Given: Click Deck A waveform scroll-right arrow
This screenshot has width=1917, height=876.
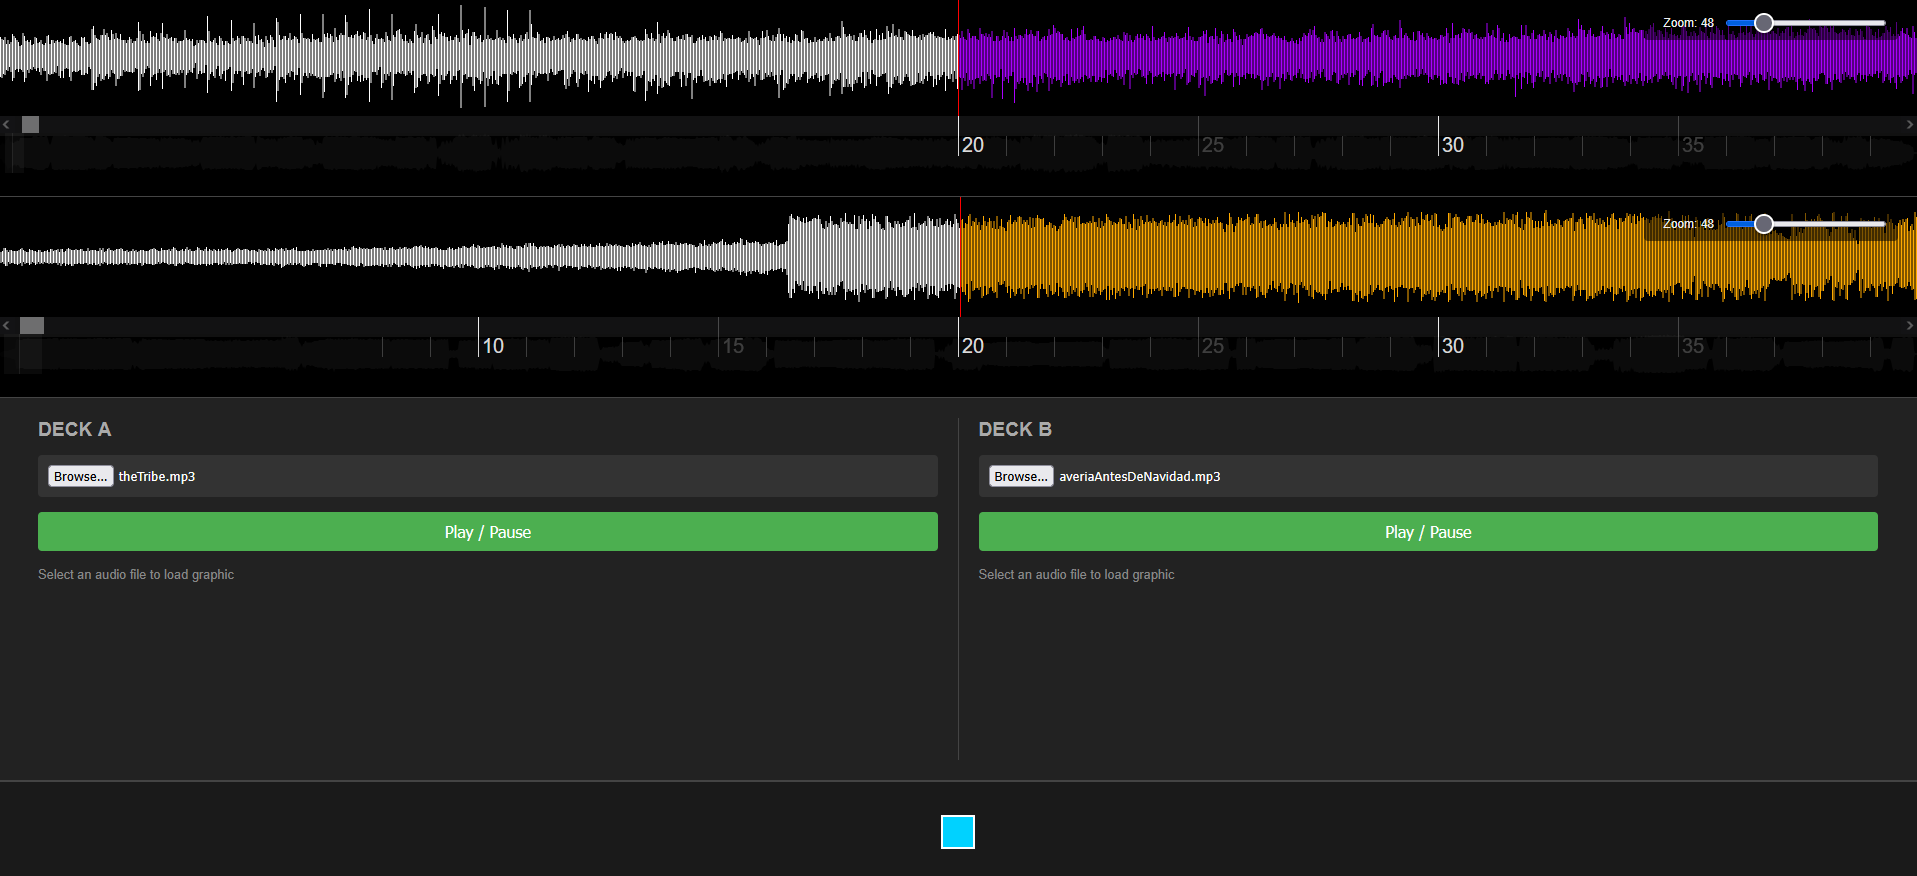Looking at the screenshot, I should (x=1909, y=125).
